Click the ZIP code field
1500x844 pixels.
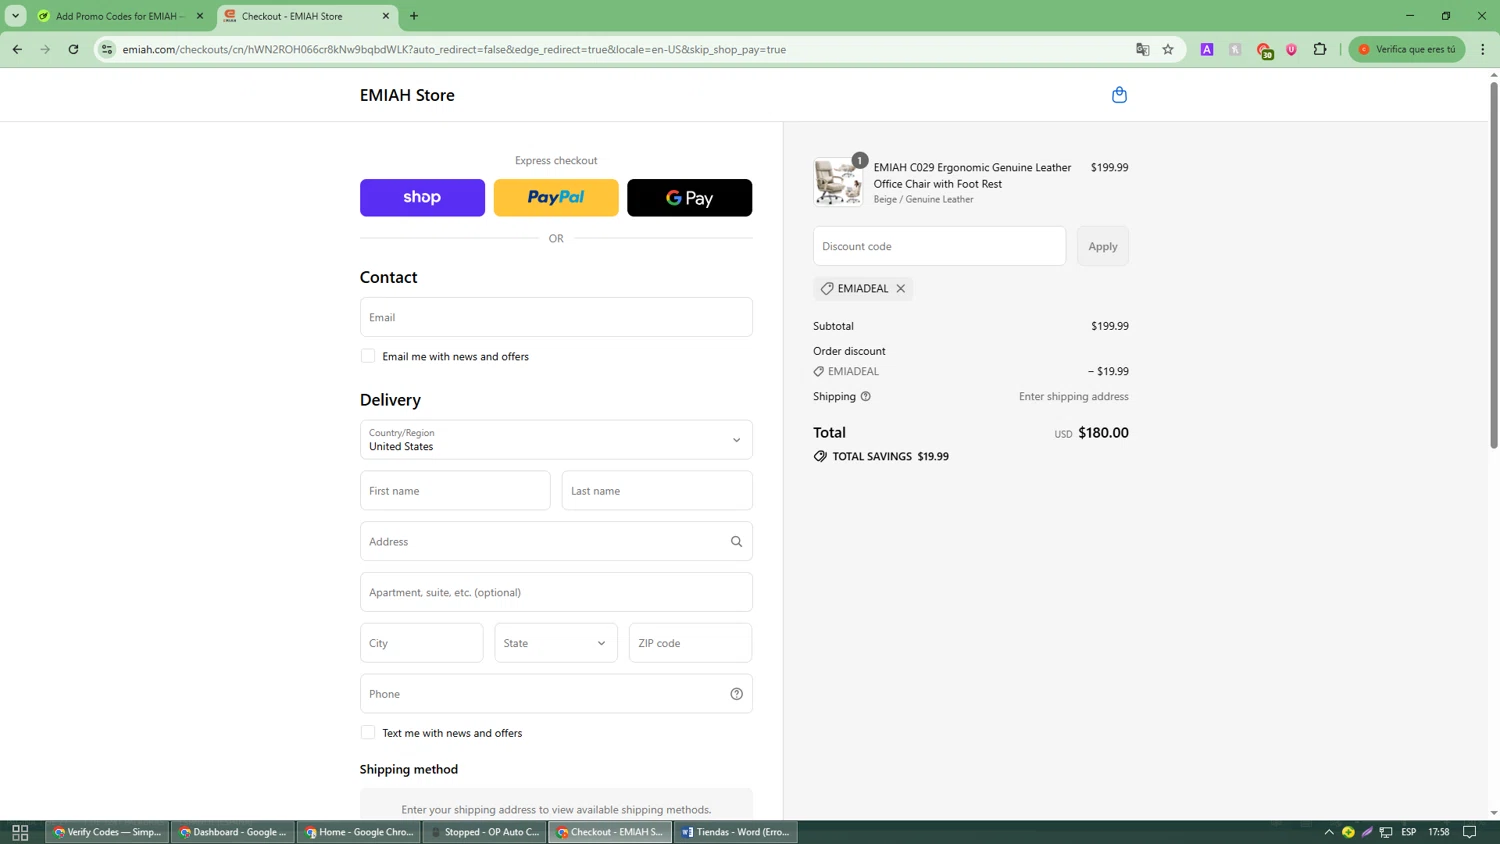[690, 643]
